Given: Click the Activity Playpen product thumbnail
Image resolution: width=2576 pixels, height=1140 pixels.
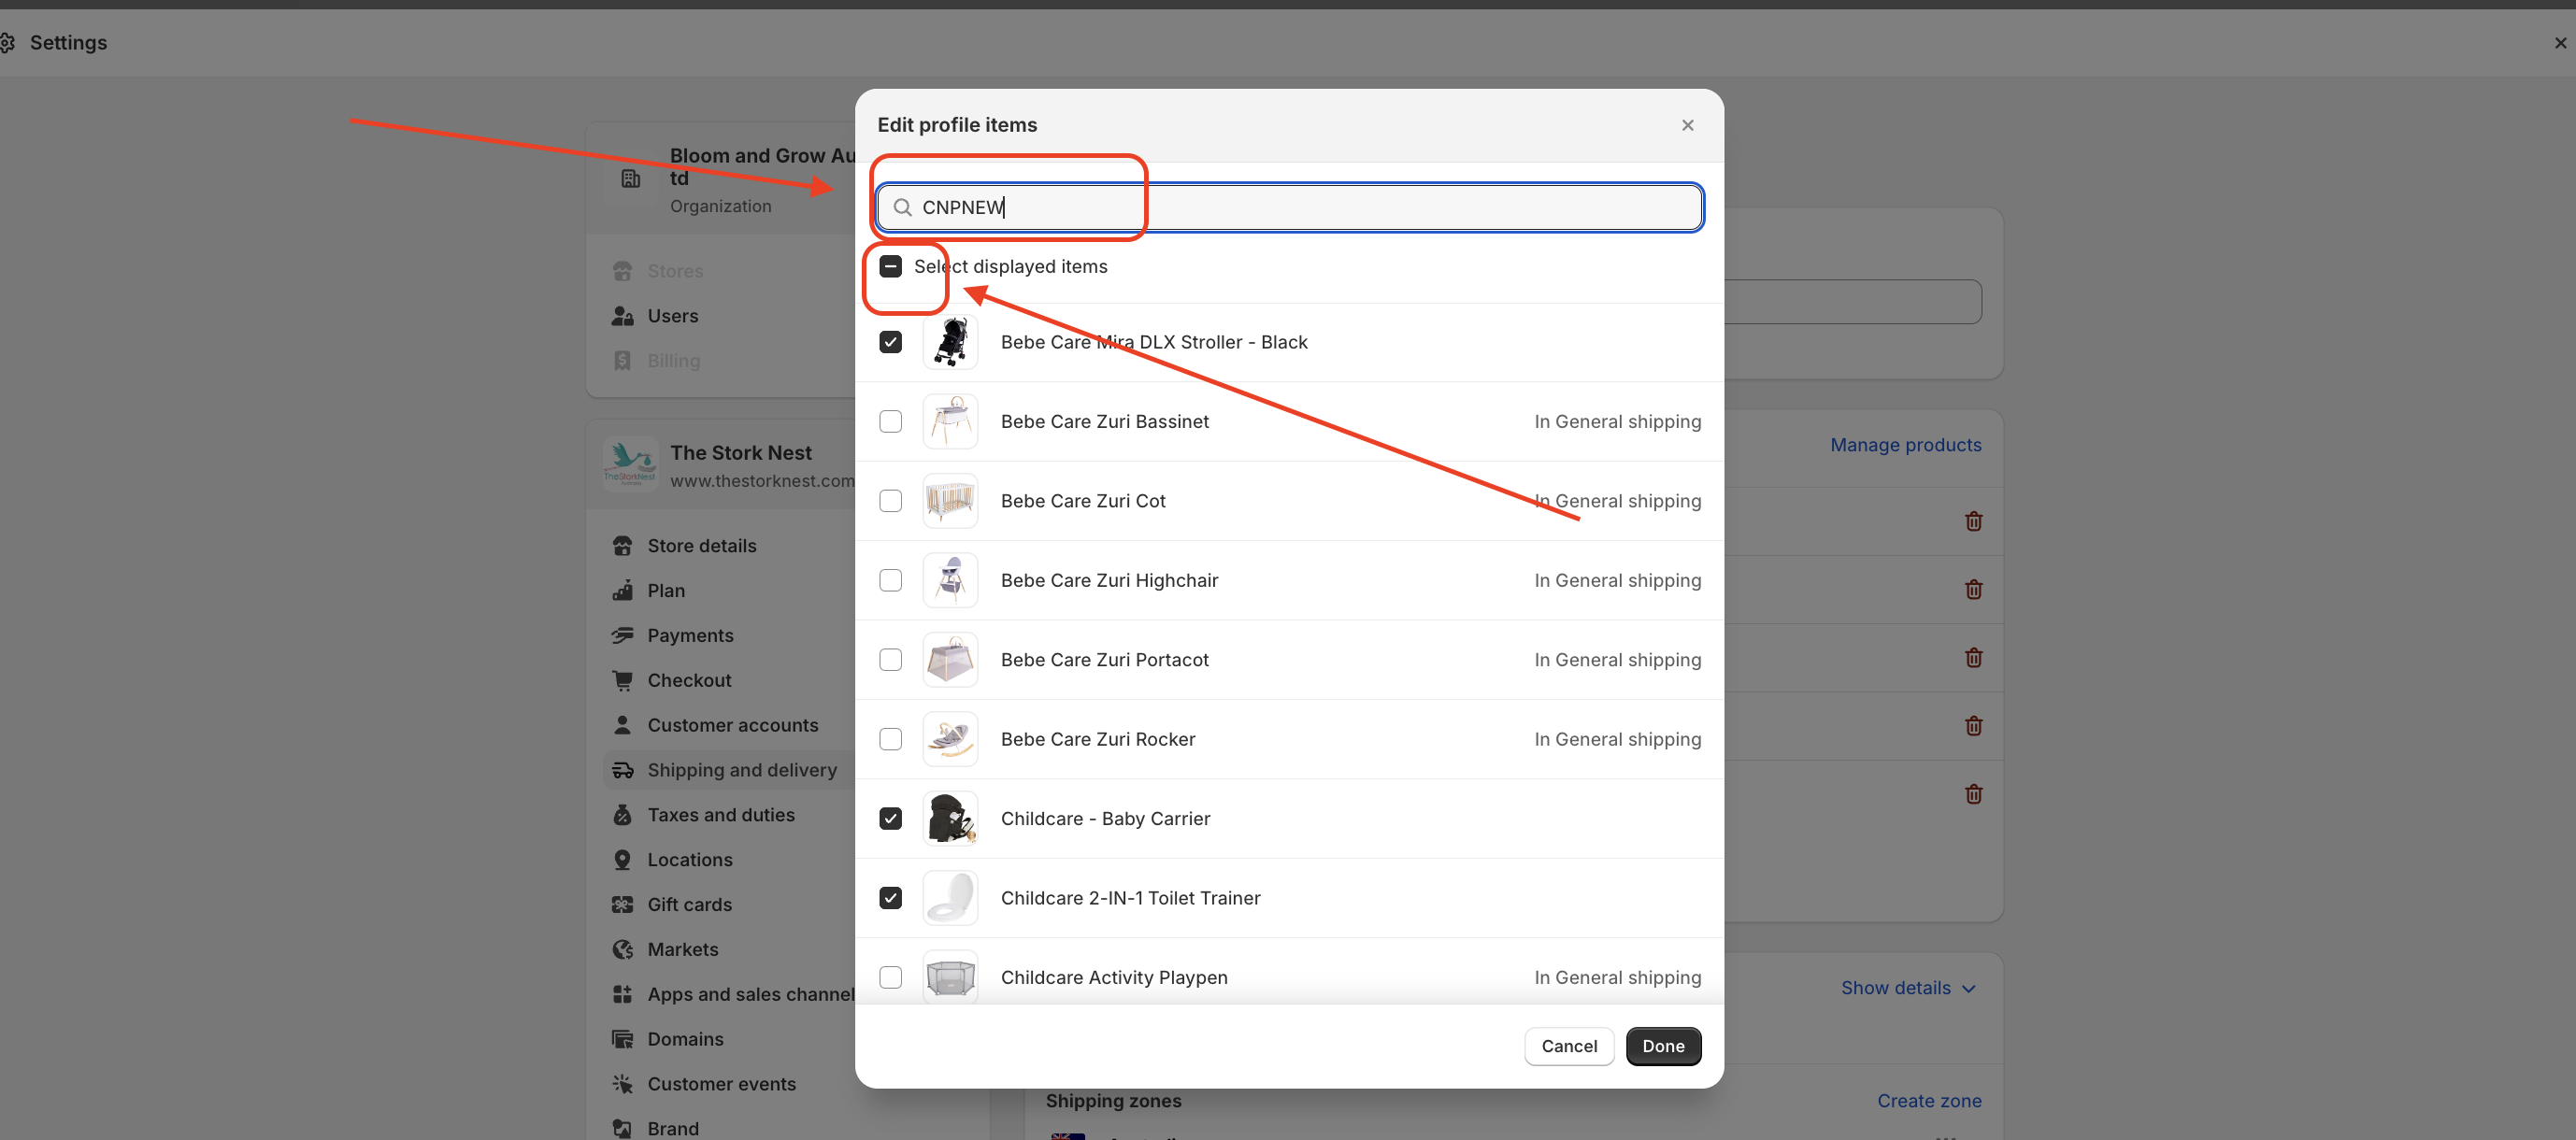Looking at the screenshot, I should (x=950, y=977).
